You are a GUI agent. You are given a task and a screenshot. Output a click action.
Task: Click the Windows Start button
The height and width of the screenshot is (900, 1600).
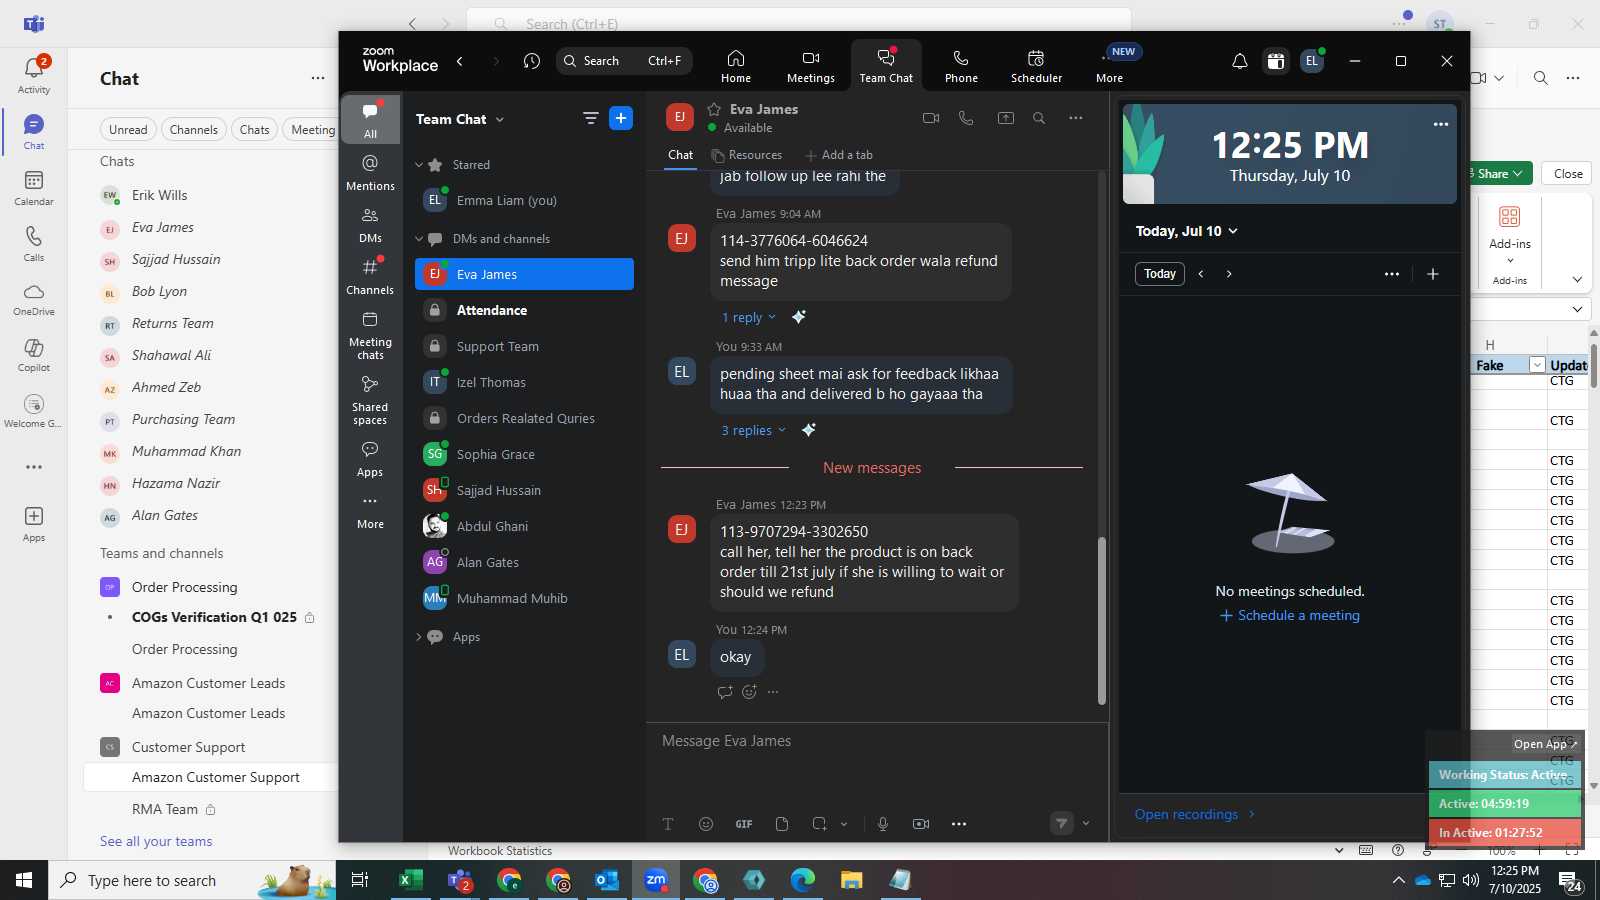click(x=24, y=880)
